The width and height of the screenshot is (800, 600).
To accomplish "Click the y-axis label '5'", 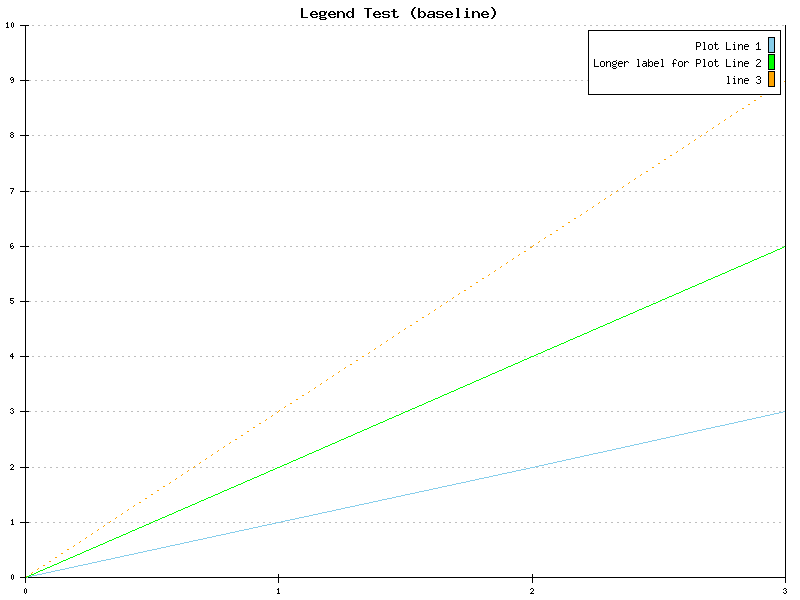I will pyautogui.click(x=12, y=302).
